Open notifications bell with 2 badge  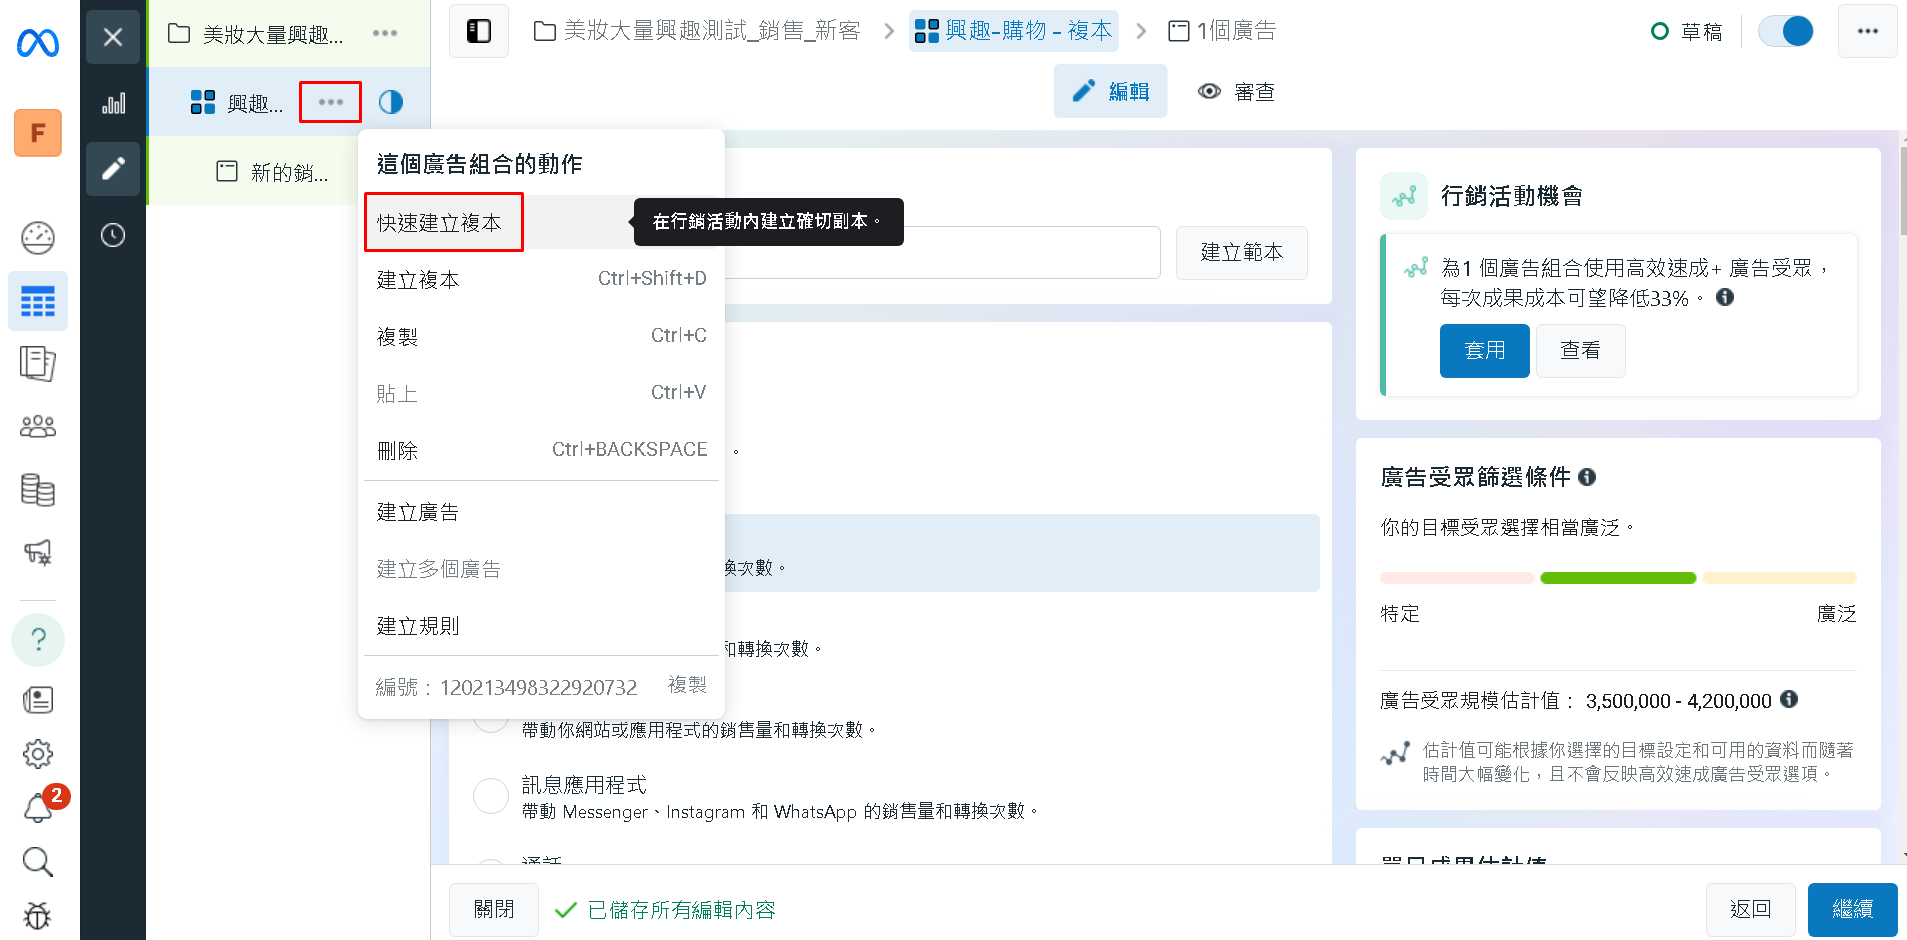[40, 806]
